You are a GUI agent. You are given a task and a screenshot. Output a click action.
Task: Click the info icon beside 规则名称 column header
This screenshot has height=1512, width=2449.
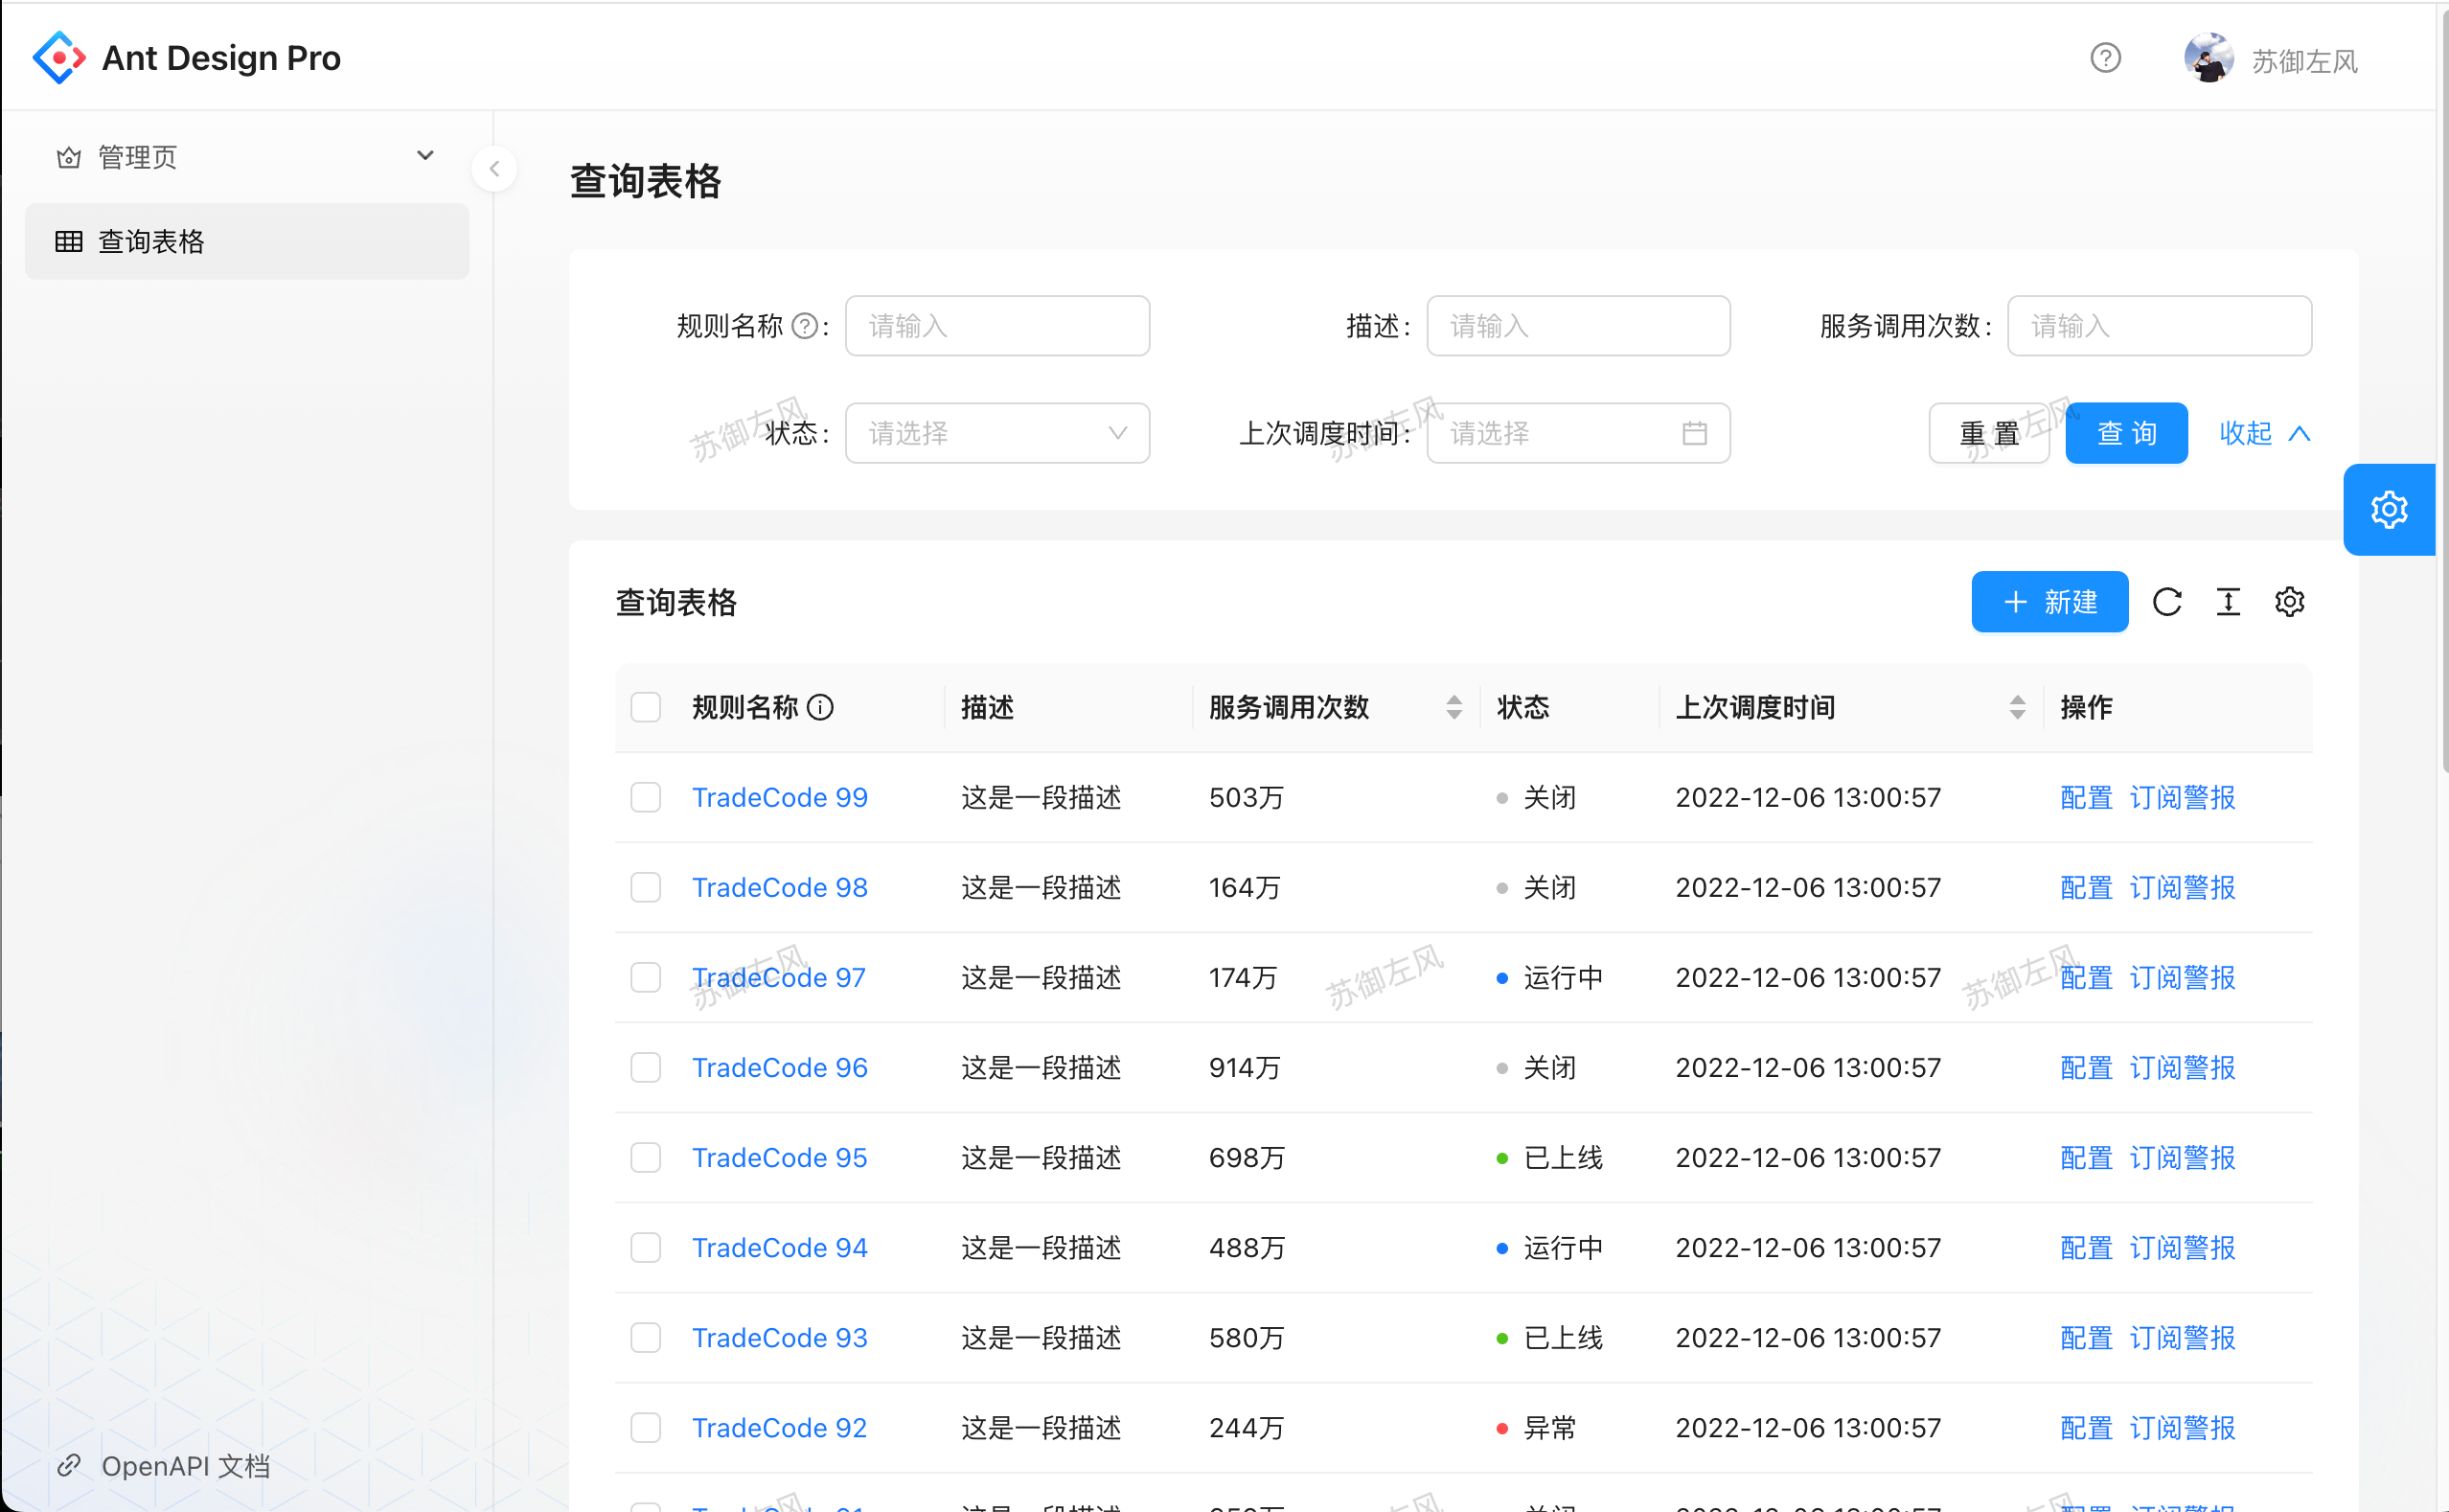click(x=821, y=708)
